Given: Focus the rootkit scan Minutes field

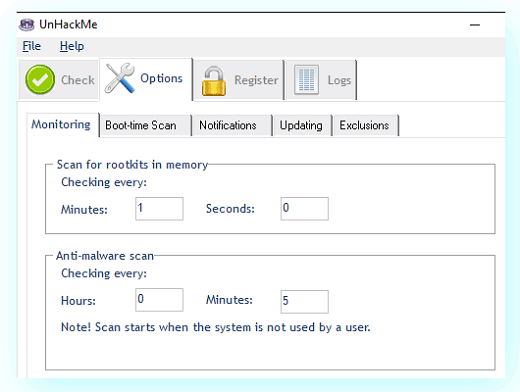Looking at the screenshot, I should tap(159, 209).
